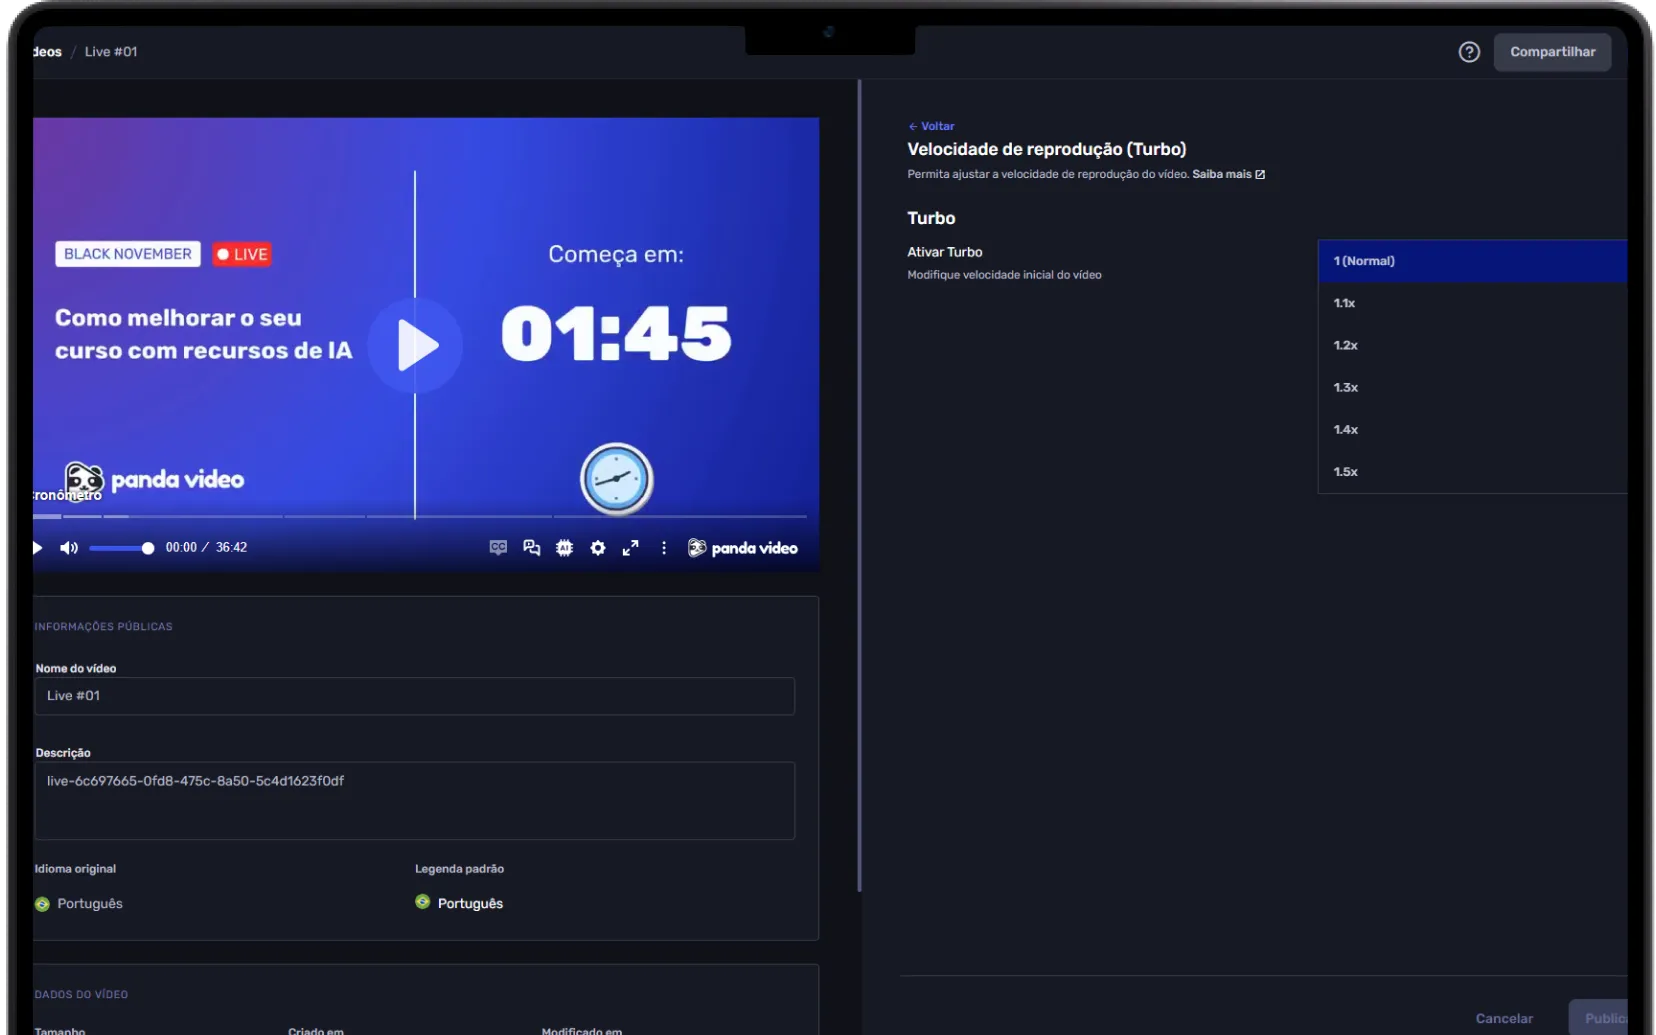1656x1035 pixels.
Task: Click the Cancelar button
Action: point(1504,1018)
